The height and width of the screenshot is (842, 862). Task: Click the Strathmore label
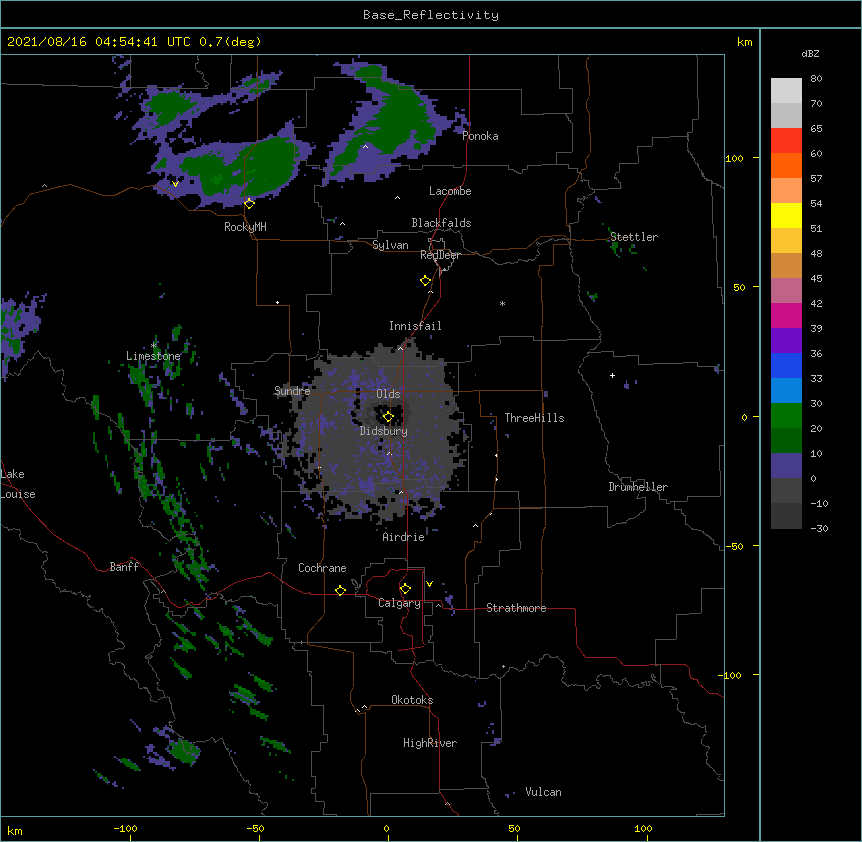(516, 608)
